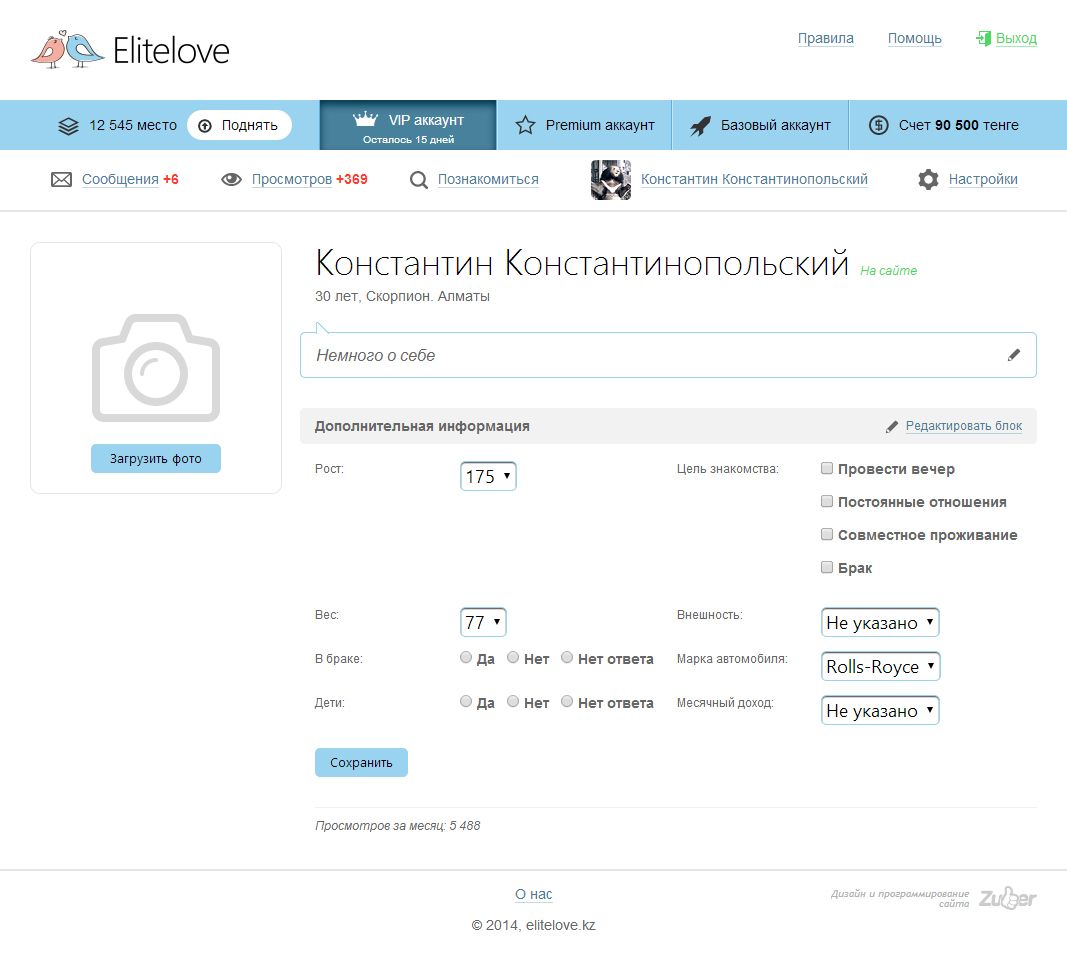The height and width of the screenshot is (963, 1067).
Task: Click the Elitelove birds logo
Action: click(x=67, y=49)
